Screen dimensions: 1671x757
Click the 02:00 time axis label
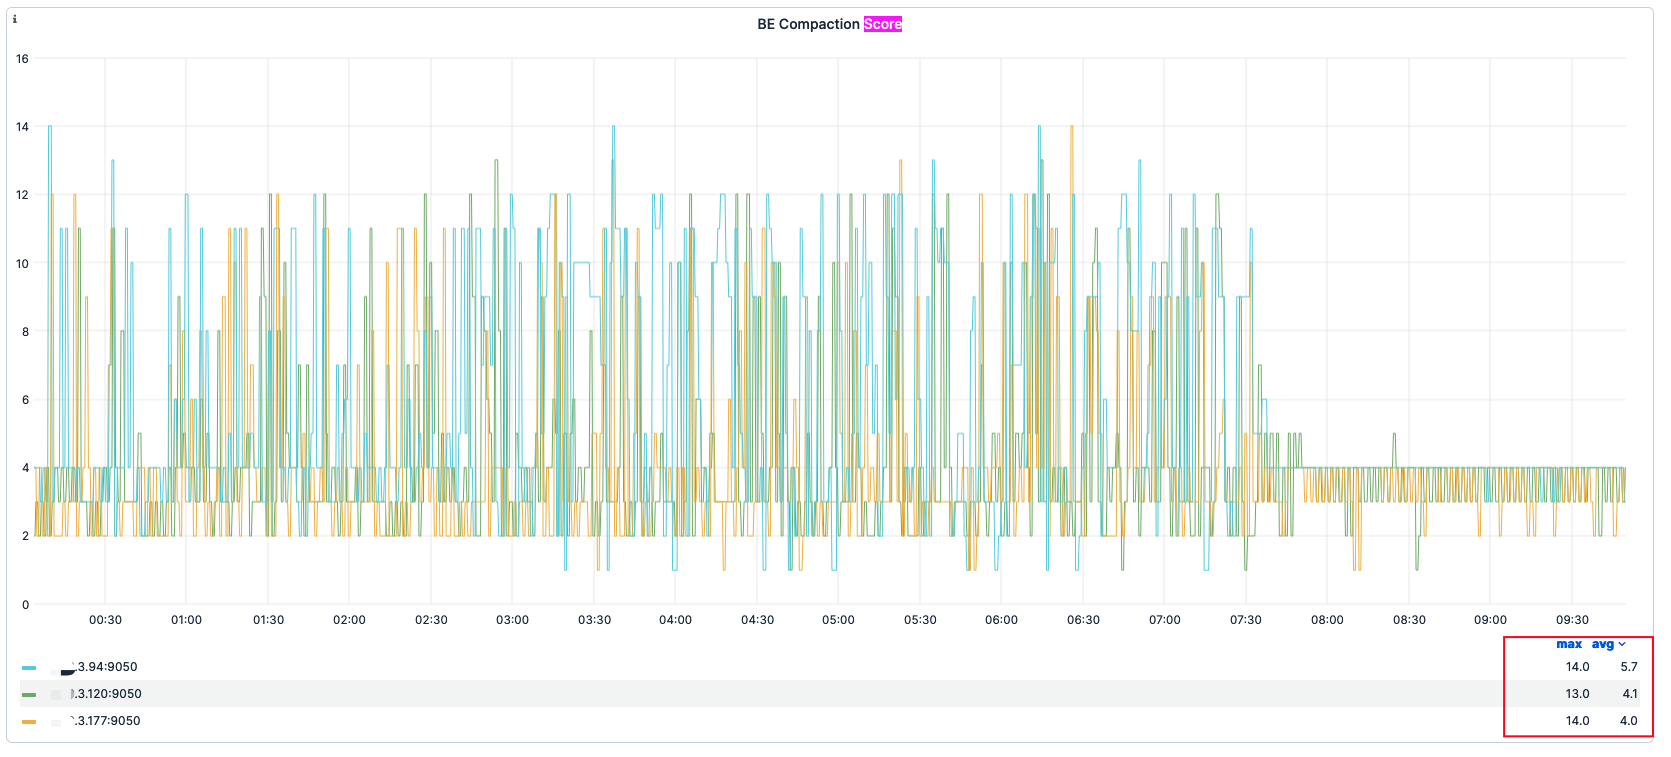349,620
